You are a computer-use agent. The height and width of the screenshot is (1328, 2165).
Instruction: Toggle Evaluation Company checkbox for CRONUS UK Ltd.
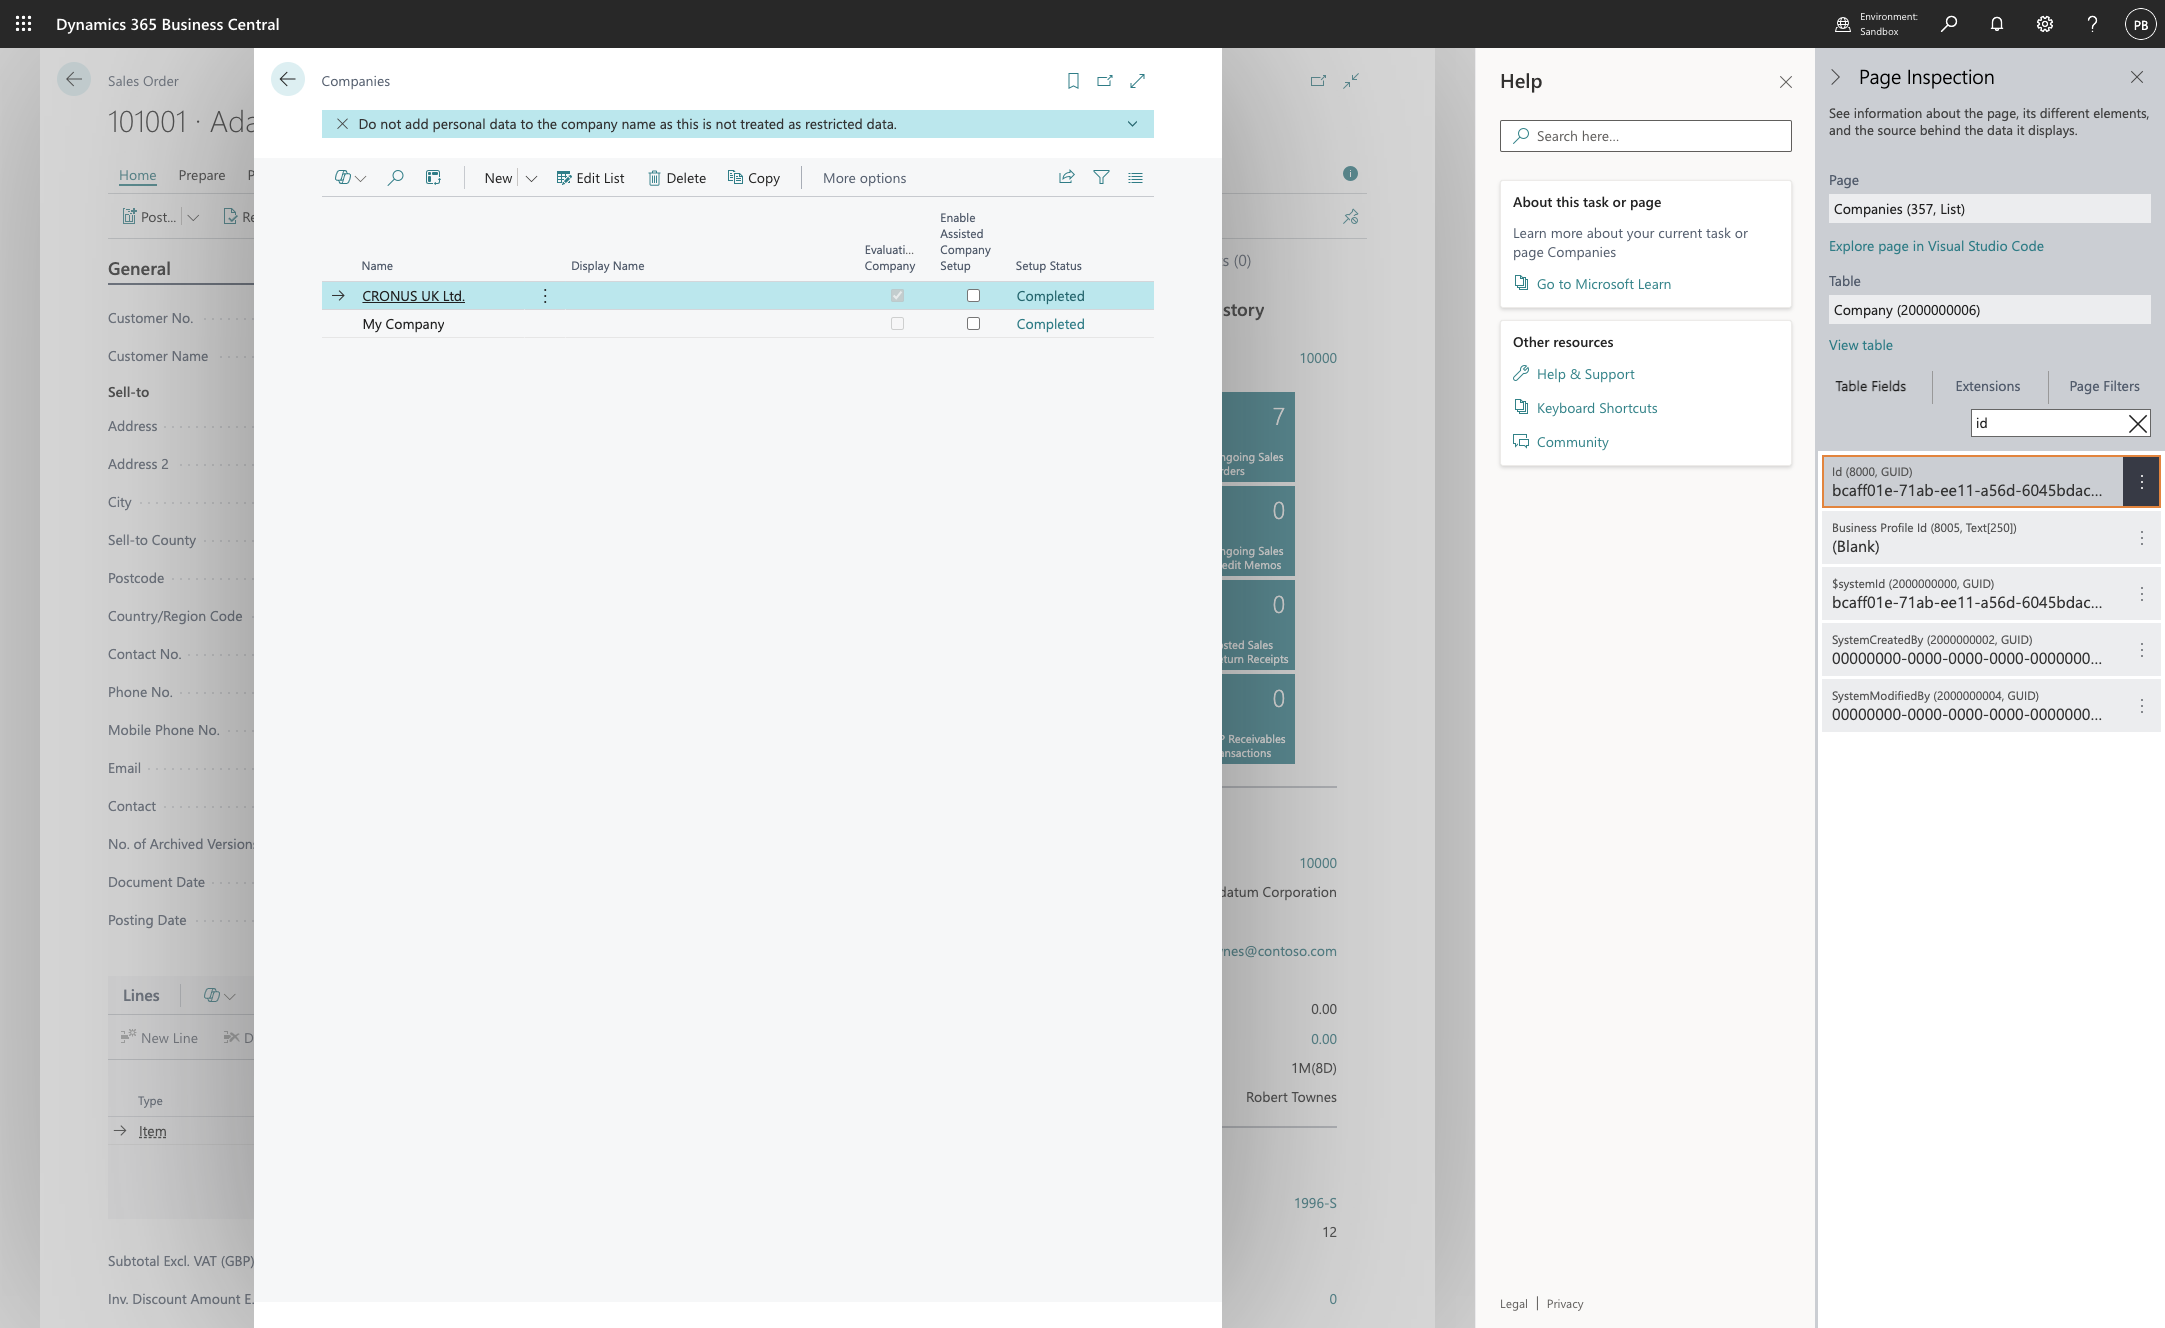click(897, 296)
